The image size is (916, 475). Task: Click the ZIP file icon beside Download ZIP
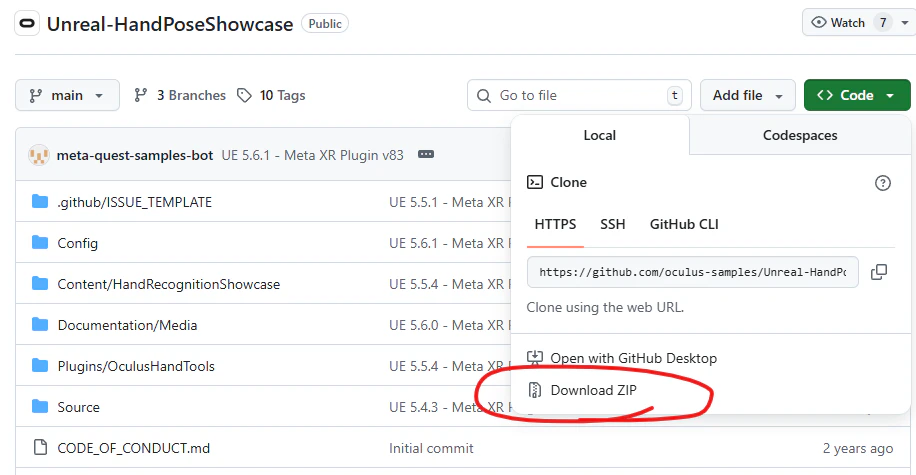point(535,390)
